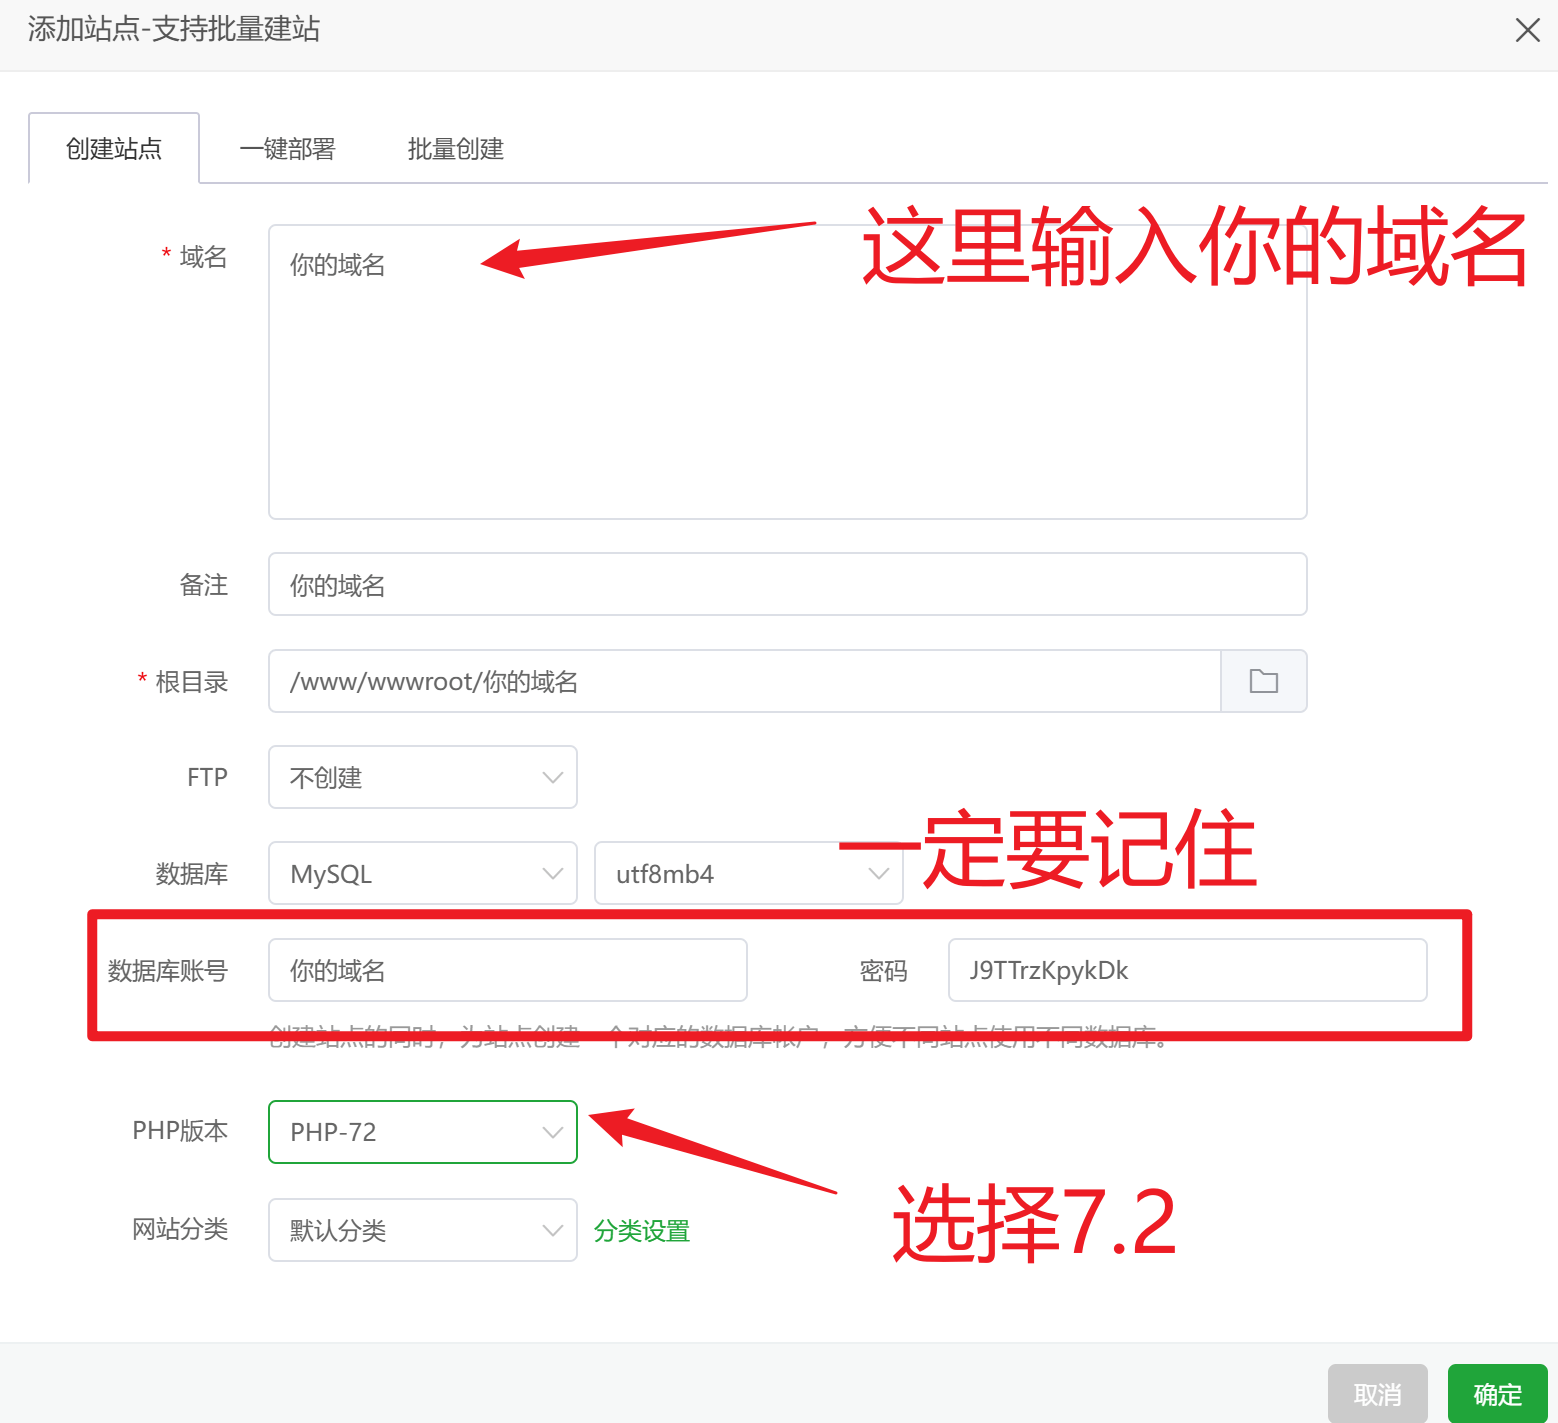Open the PHP版本 dropdown showing PHP-72
This screenshot has width=1558, height=1423.
422,1132
